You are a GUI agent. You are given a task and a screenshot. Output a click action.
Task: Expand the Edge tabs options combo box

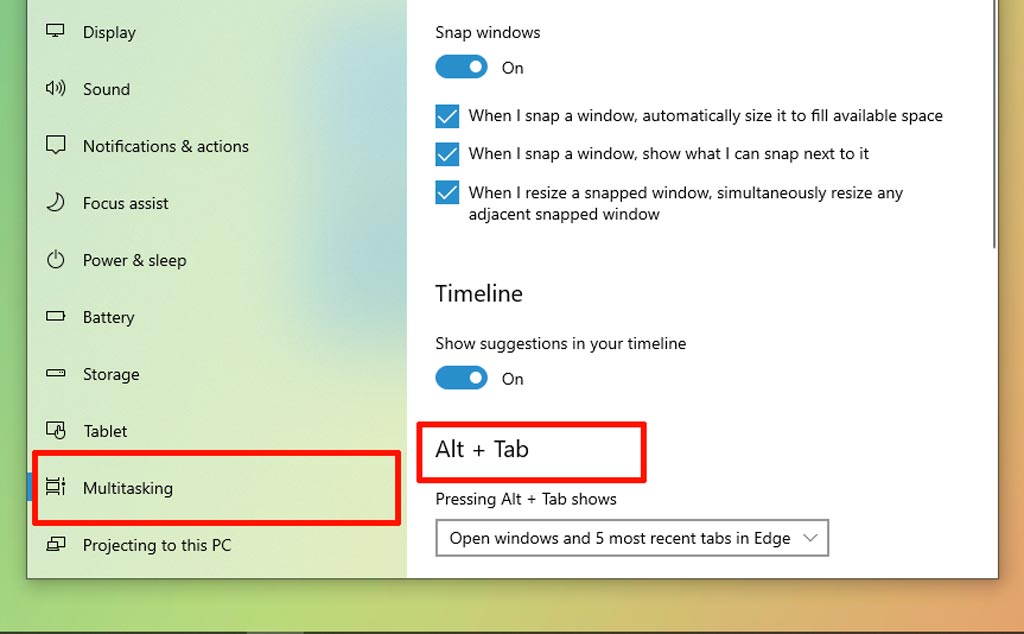point(632,538)
